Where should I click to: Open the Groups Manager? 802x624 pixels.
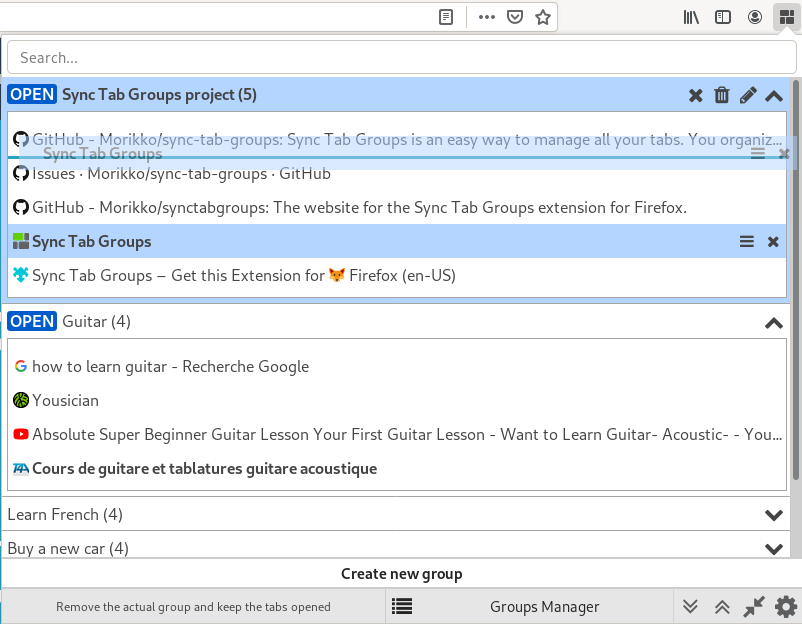point(544,607)
